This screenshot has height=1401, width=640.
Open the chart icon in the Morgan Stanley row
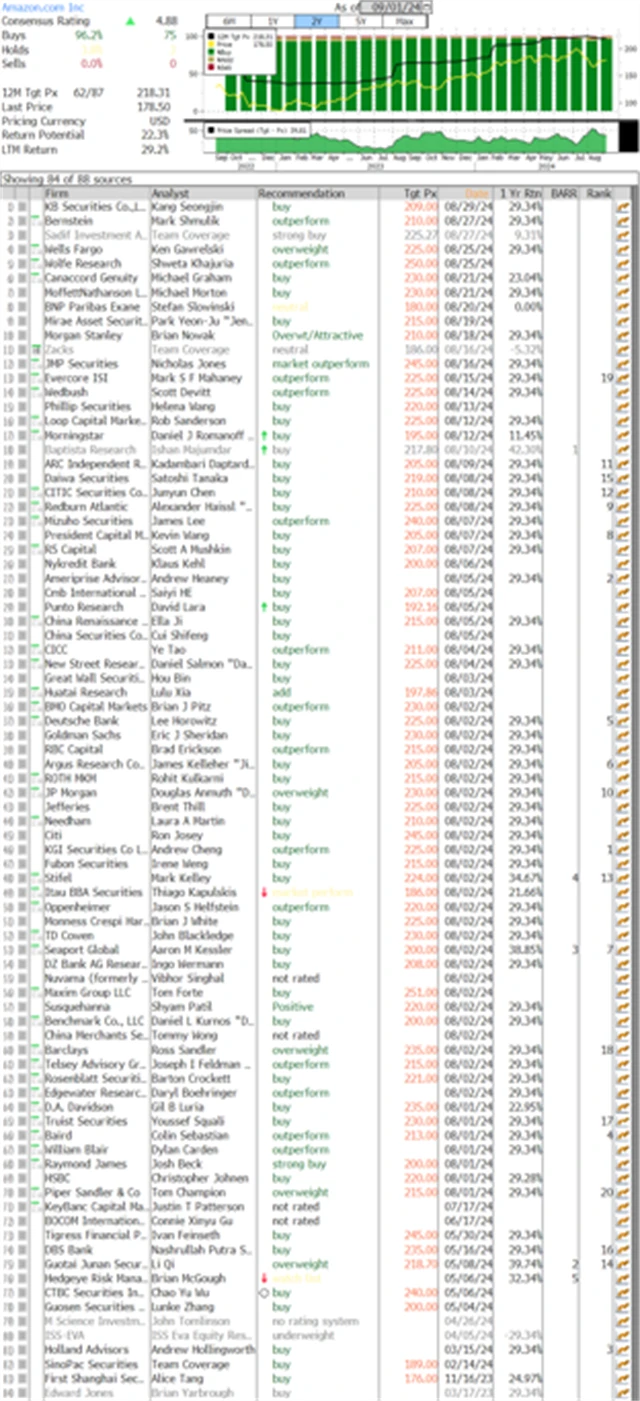coord(623,335)
